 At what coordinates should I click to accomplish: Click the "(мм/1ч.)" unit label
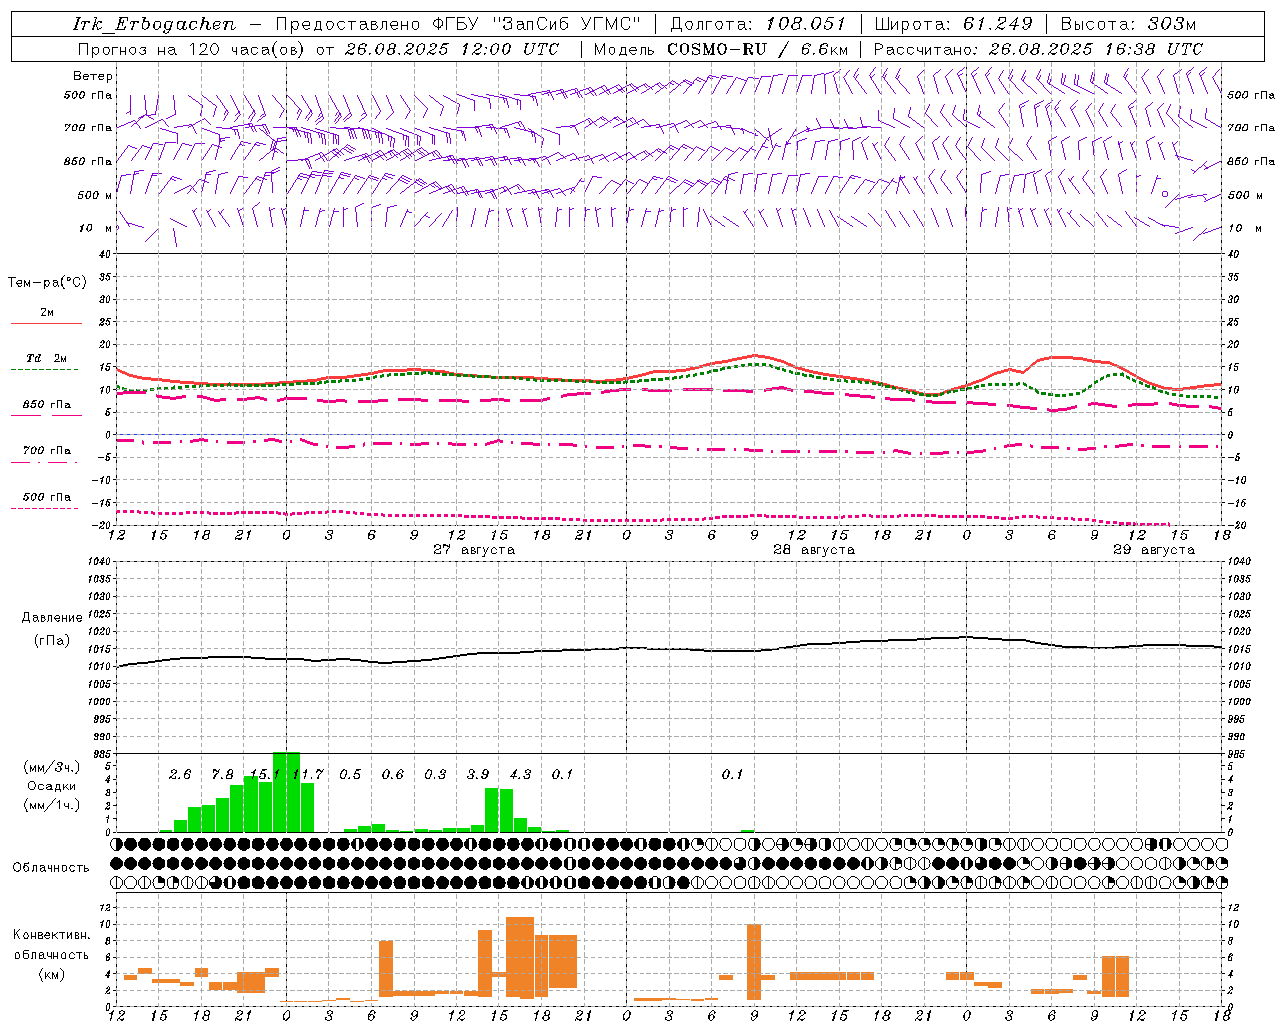(x=51, y=806)
